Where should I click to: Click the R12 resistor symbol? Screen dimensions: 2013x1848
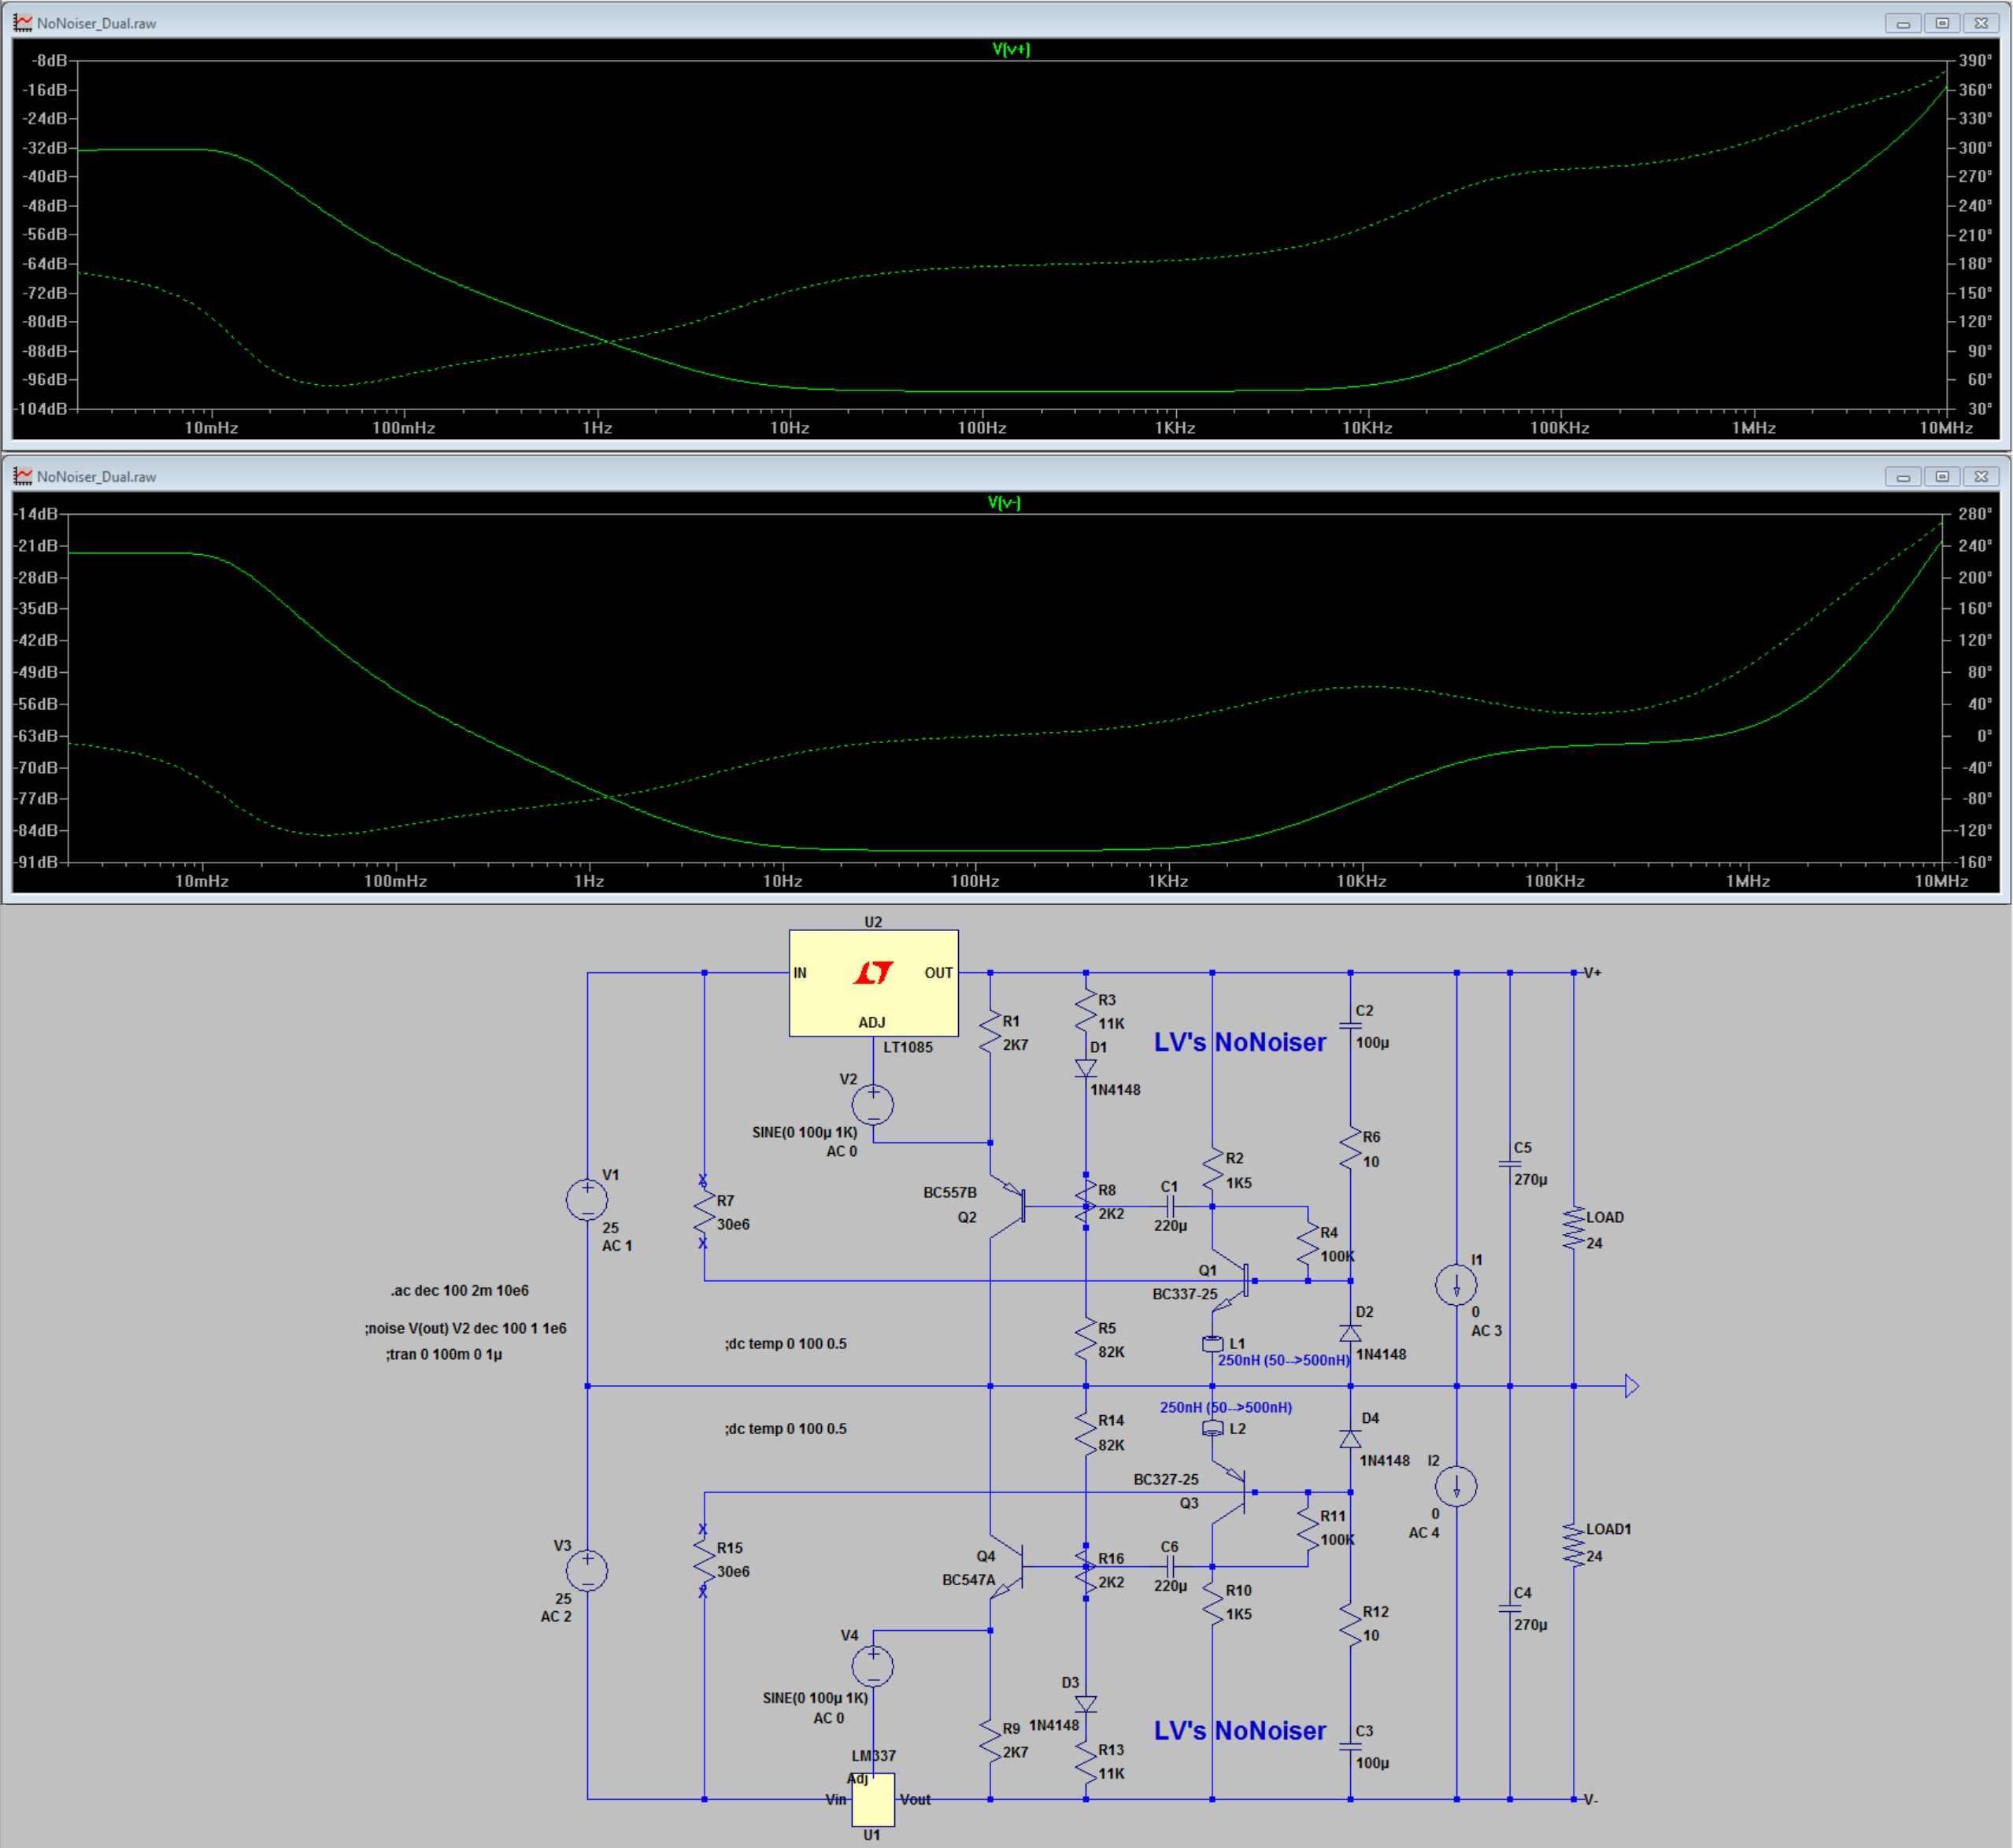(x=1350, y=1624)
